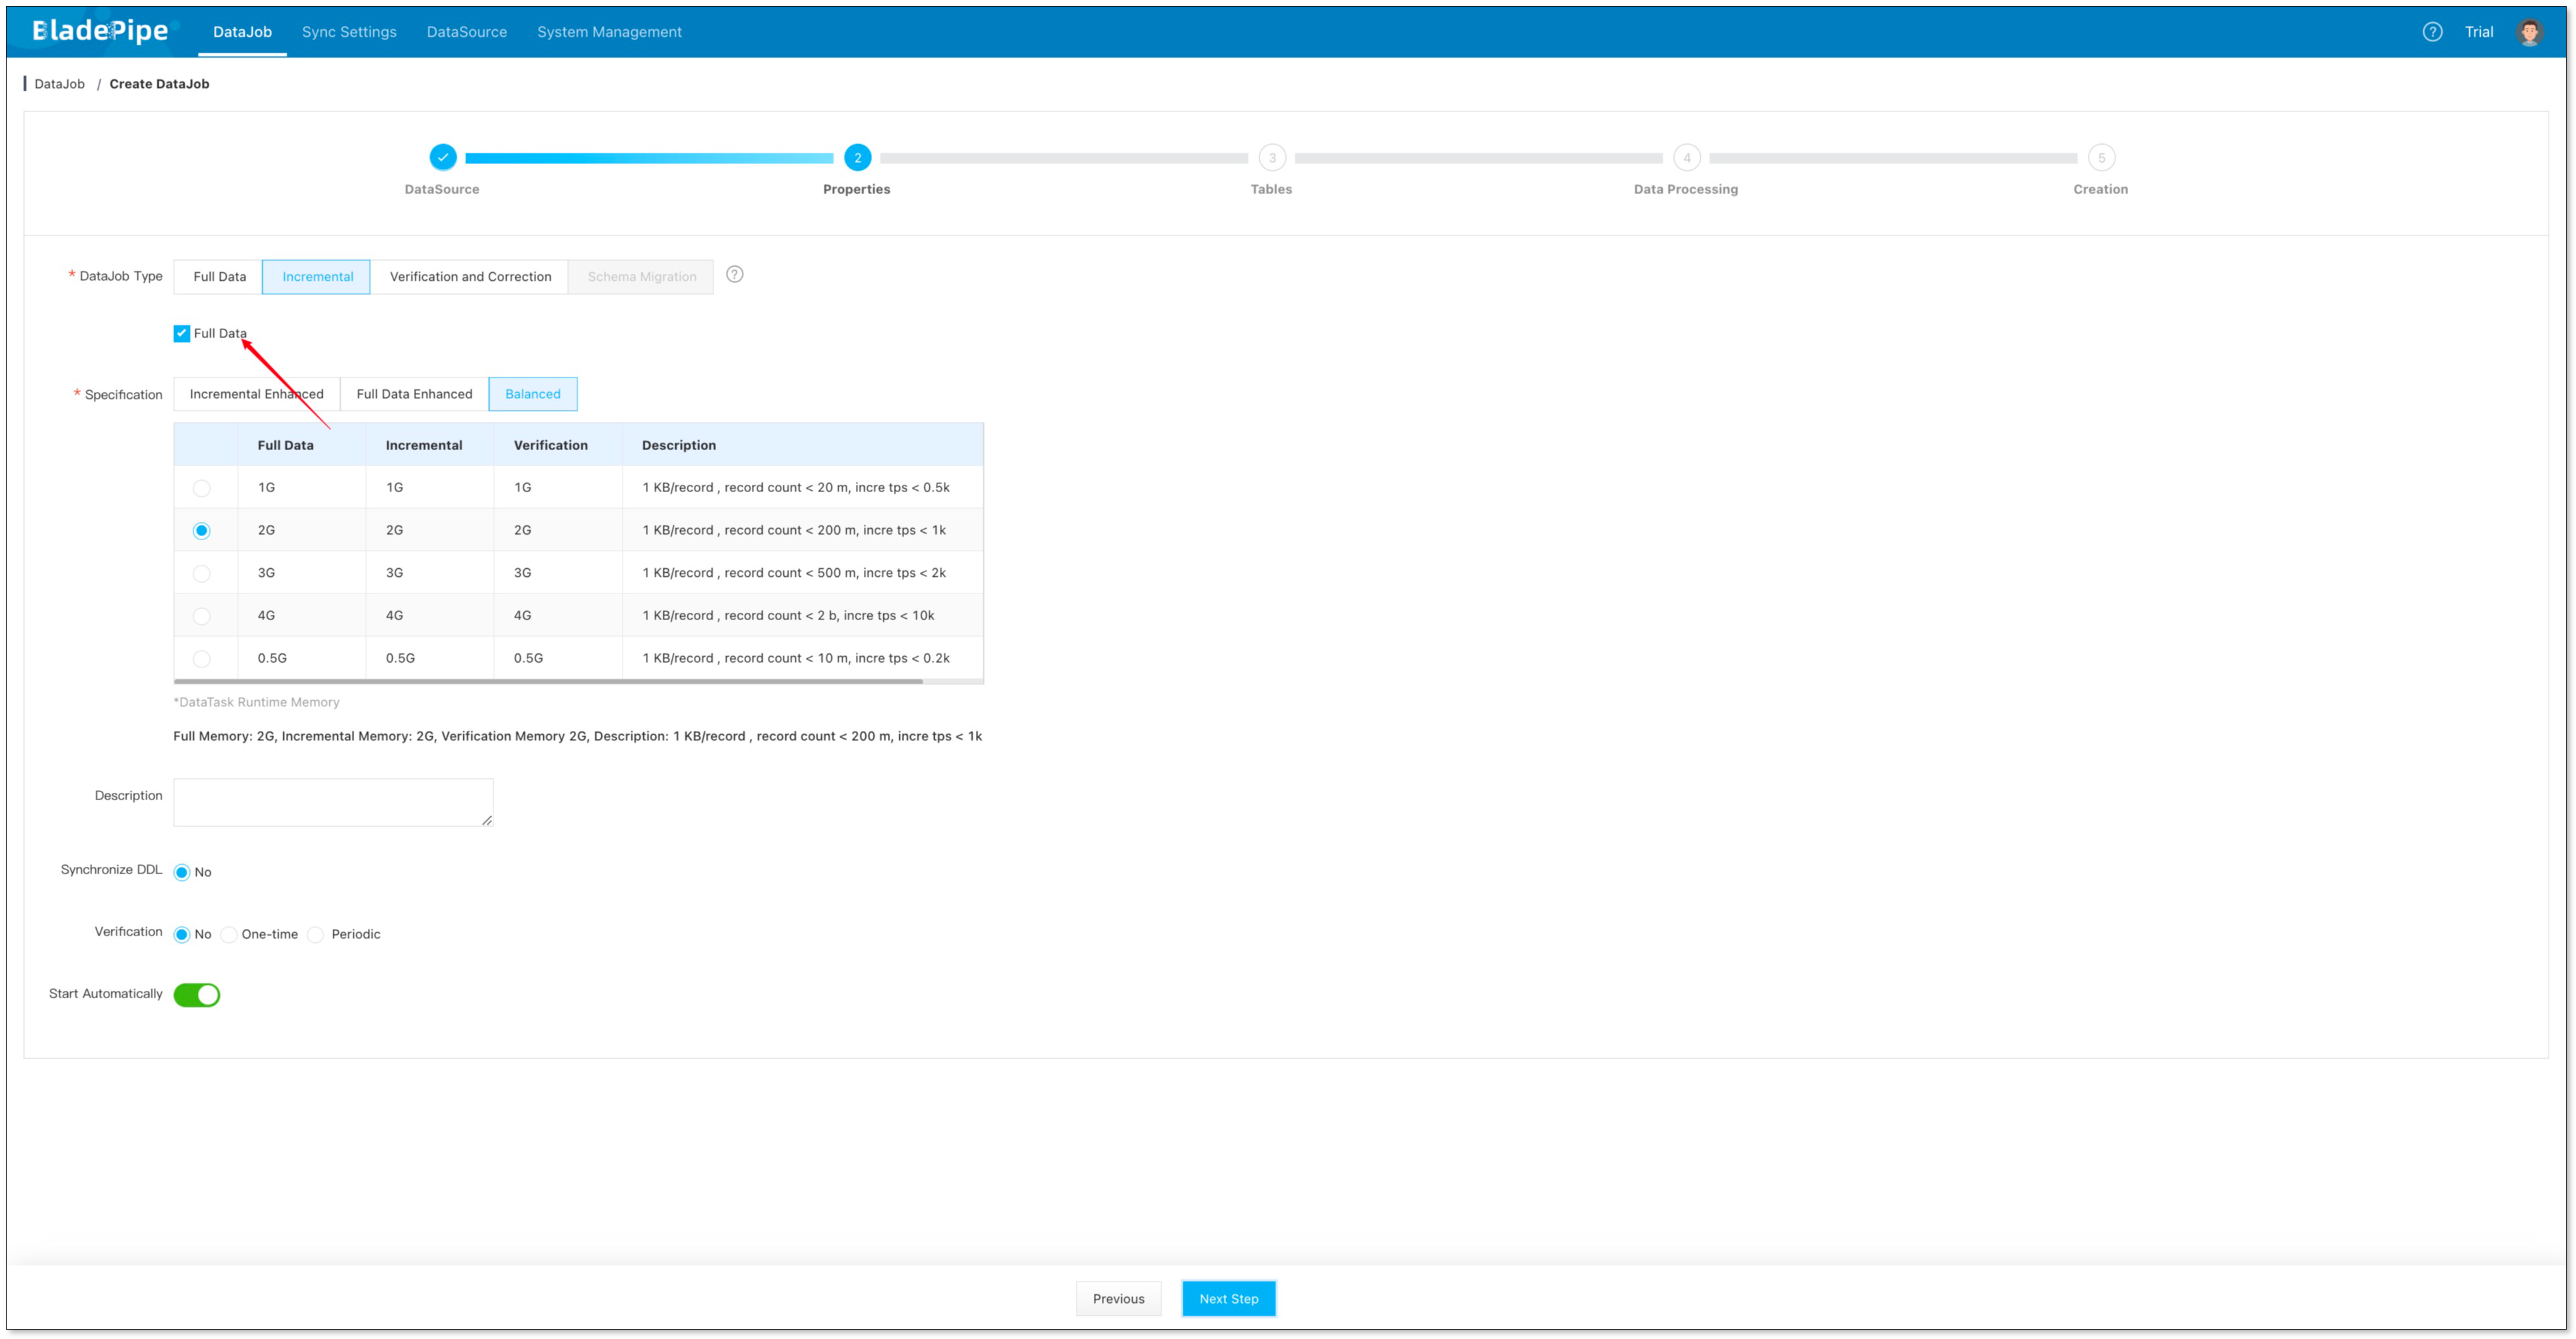Select the 1G specification radio button

coord(201,488)
